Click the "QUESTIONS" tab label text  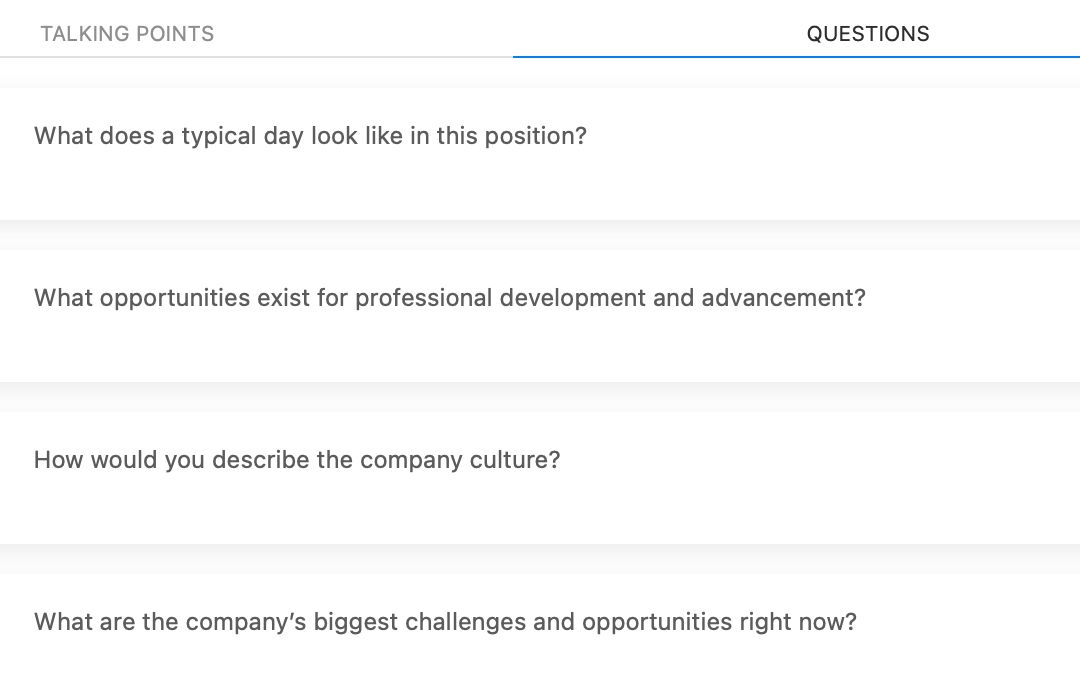868,34
